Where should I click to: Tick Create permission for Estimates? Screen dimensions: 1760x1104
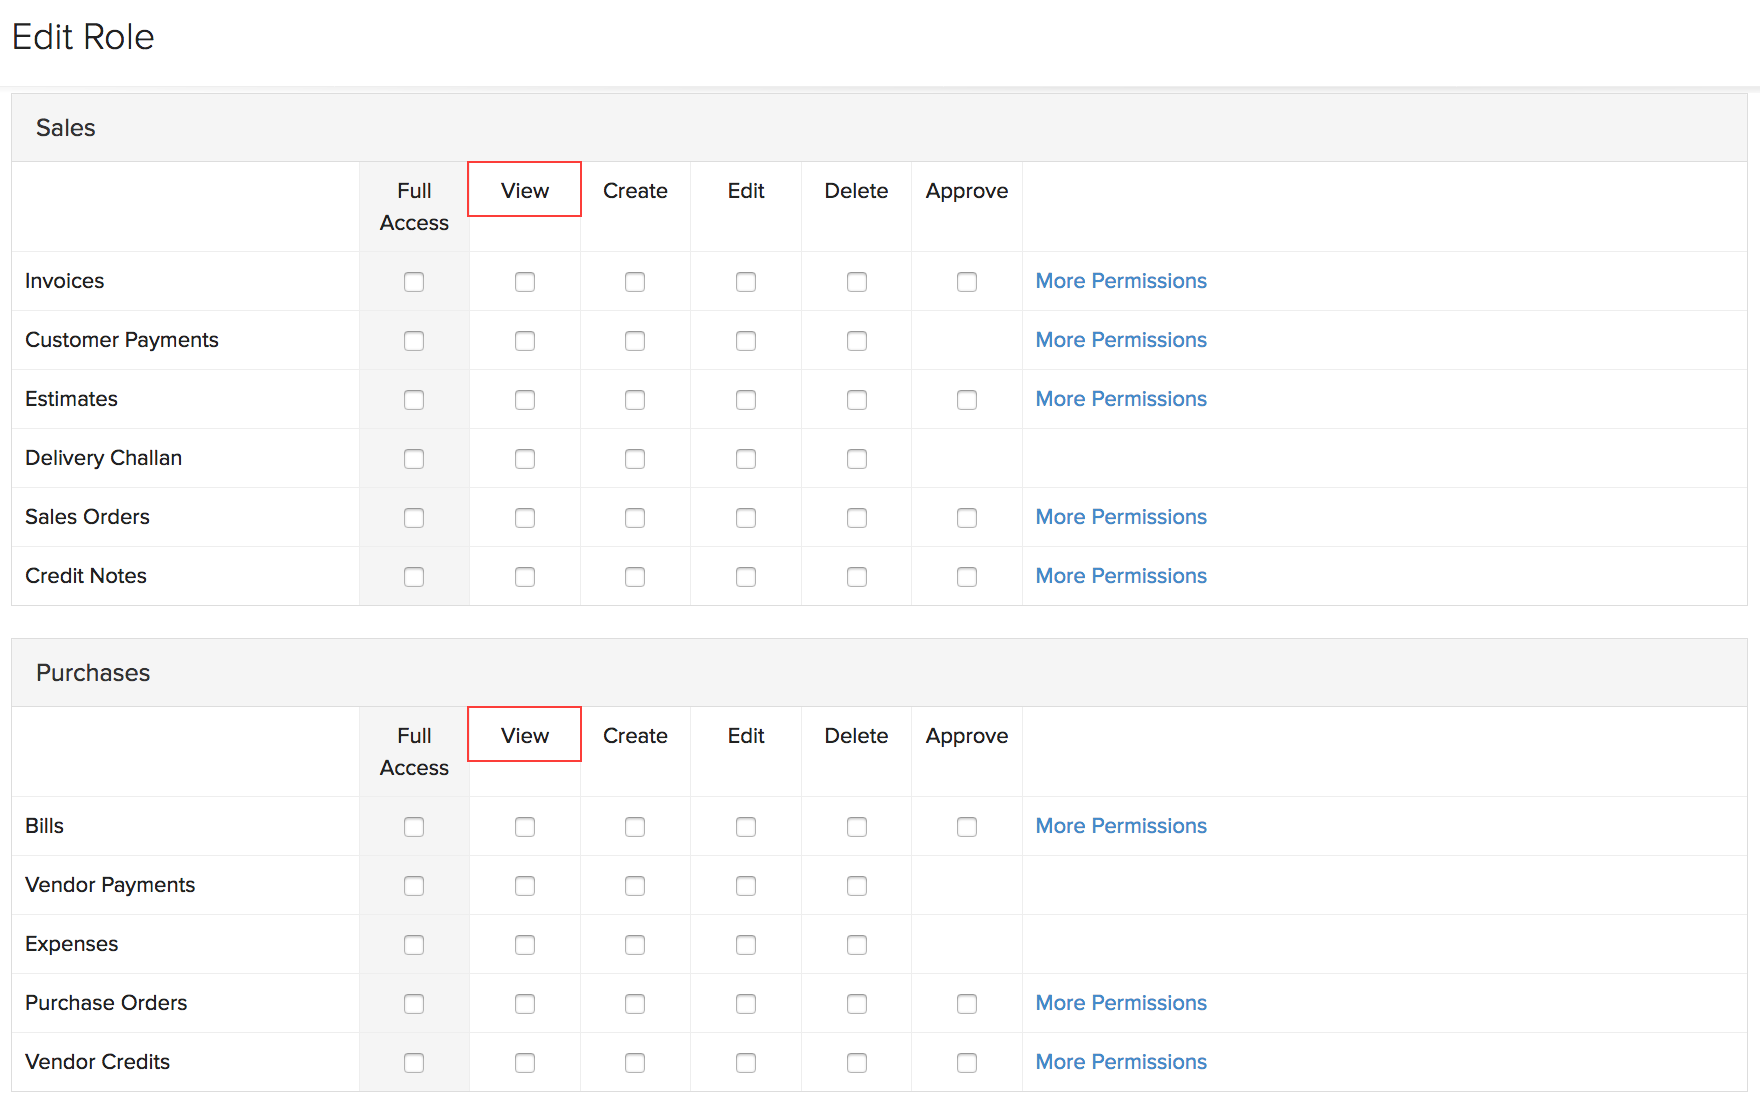[x=635, y=400]
